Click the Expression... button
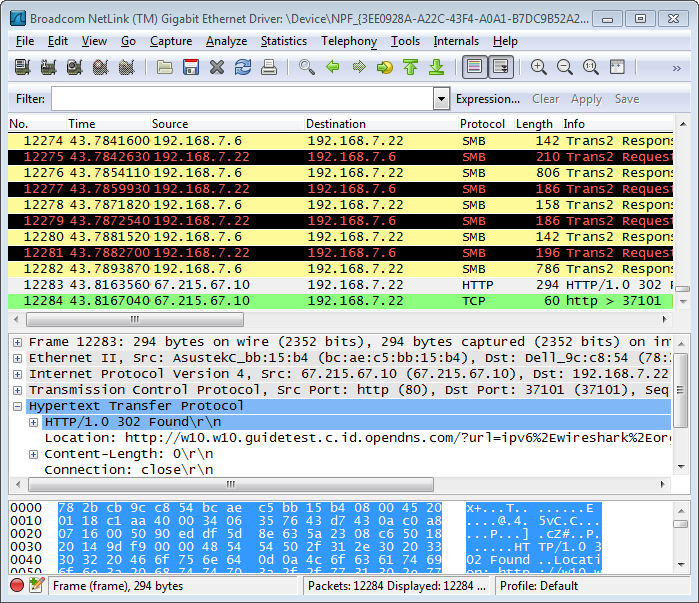 tap(488, 99)
